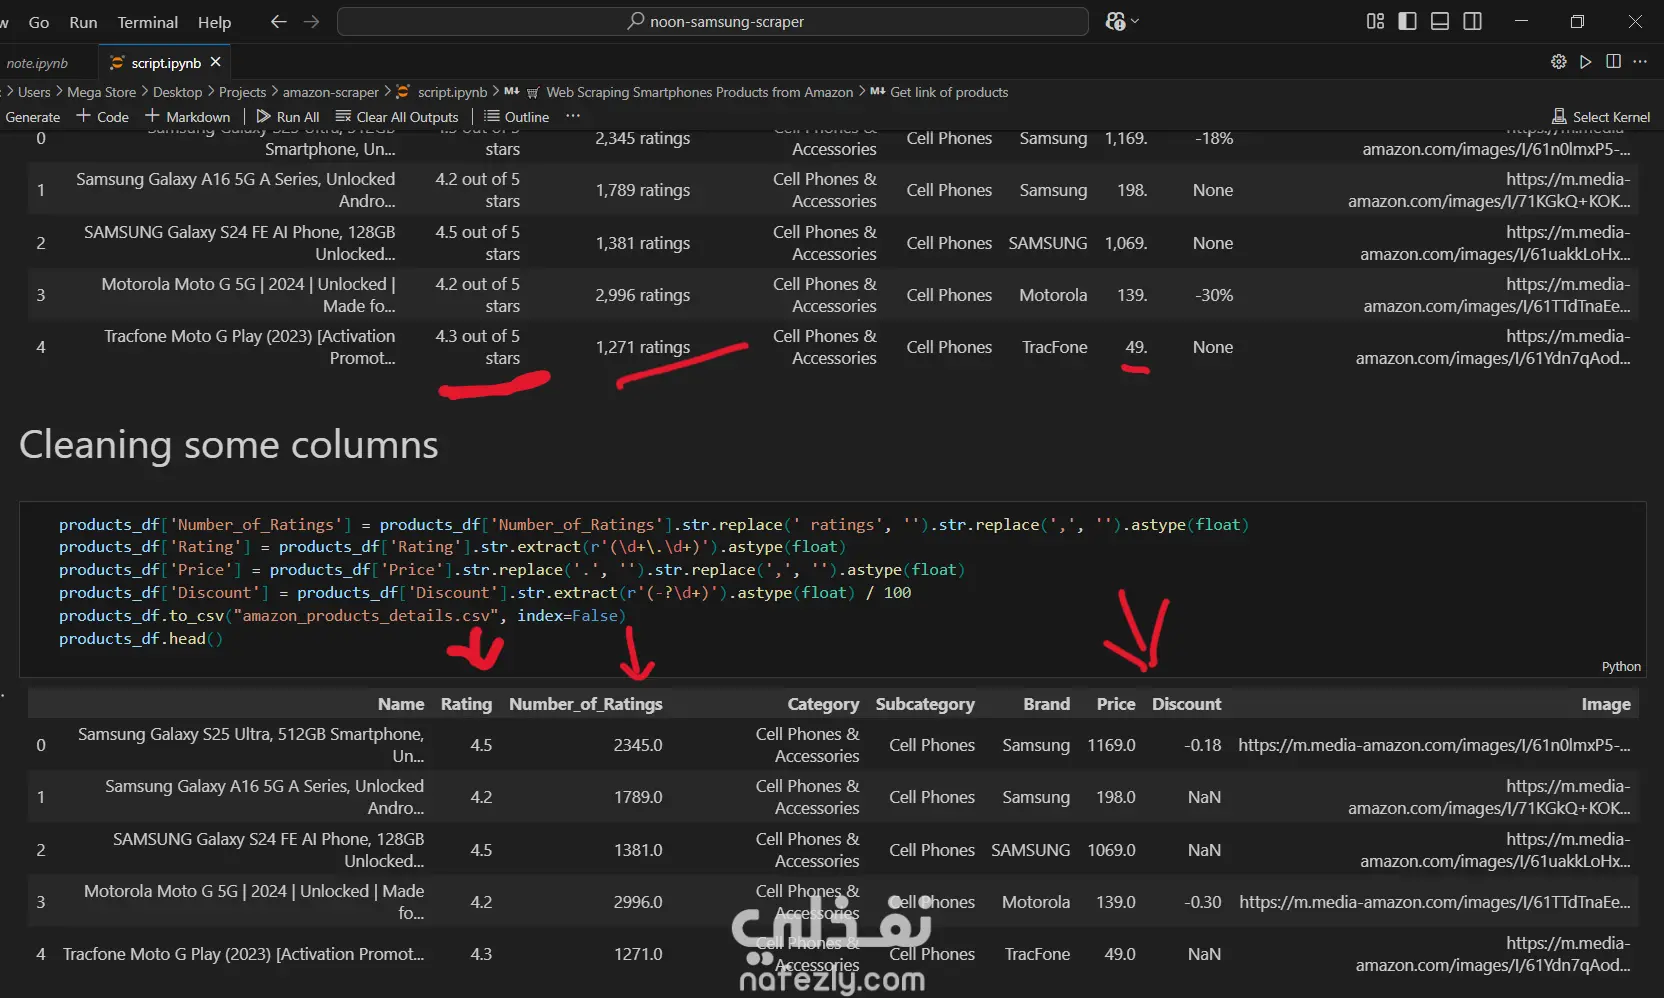Click the 198.0 price cell

coord(1116,797)
